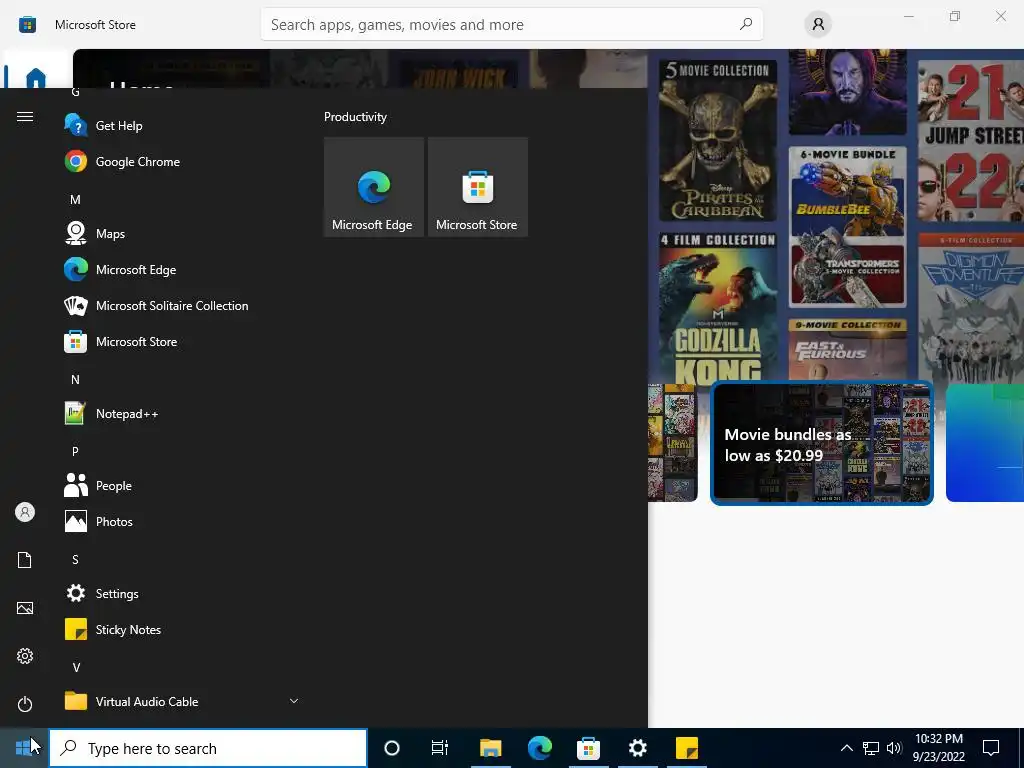The image size is (1024, 768).
Task: Click the Microsoft Edge tile under Productivity
Action: 374,187
